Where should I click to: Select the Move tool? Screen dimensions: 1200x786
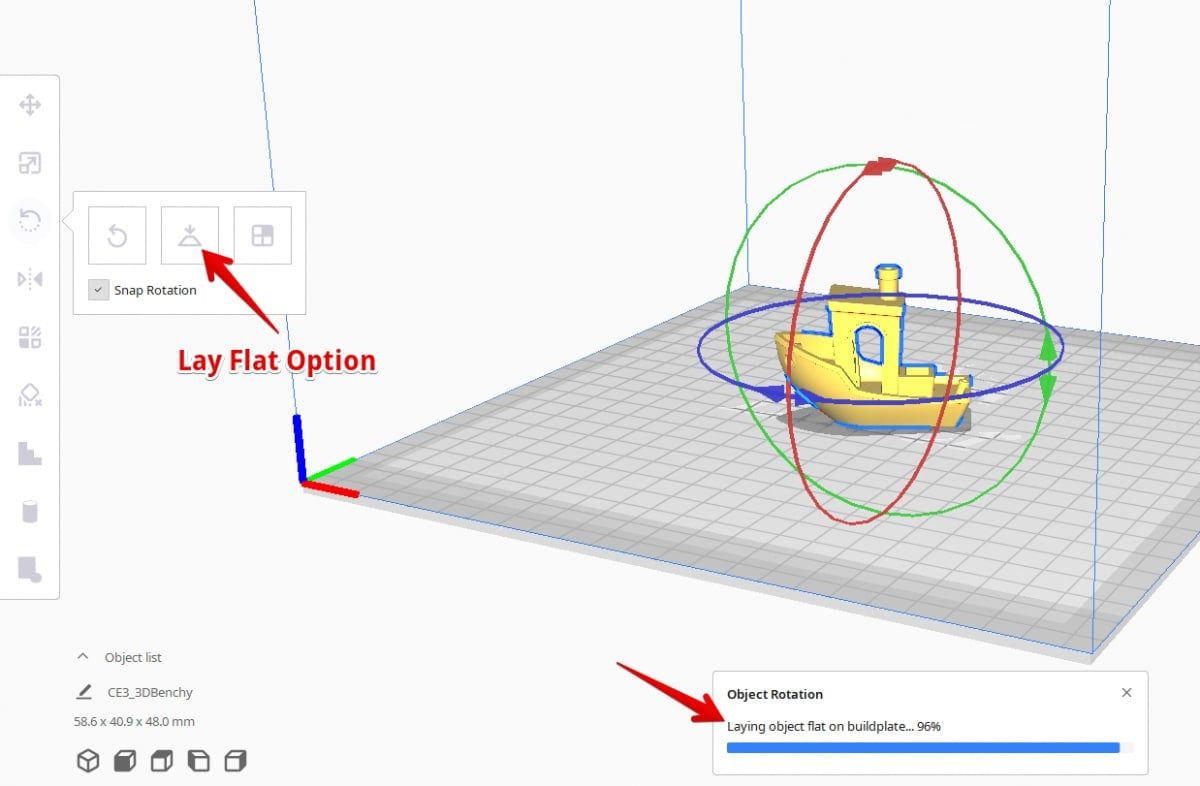pos(29,104)
